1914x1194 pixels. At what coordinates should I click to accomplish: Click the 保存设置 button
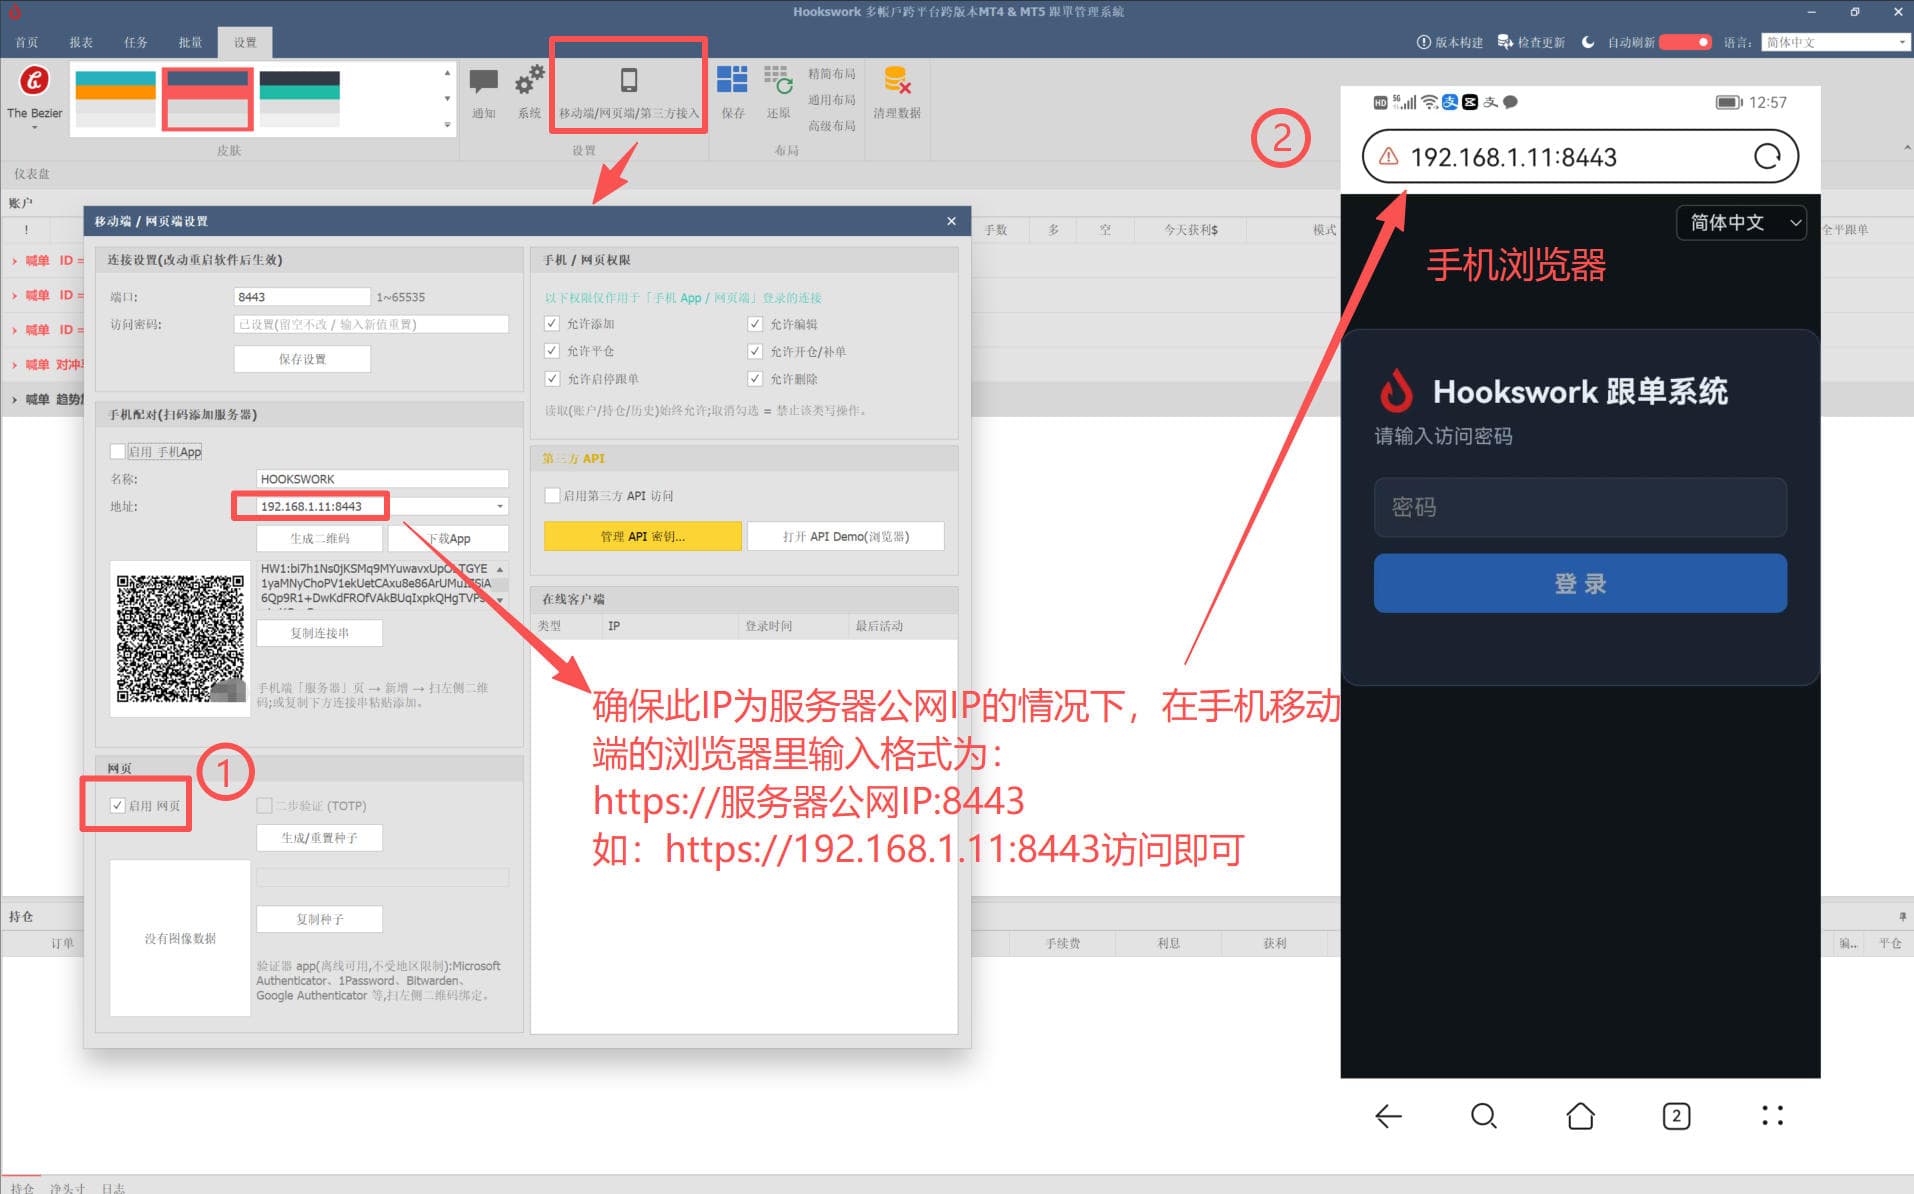coord(302,359)
